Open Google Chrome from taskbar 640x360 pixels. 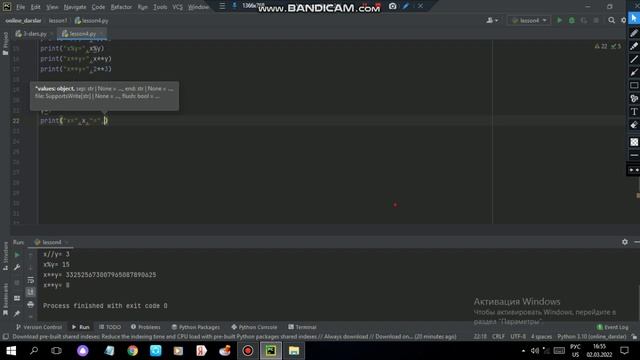[x=132, y=351]
